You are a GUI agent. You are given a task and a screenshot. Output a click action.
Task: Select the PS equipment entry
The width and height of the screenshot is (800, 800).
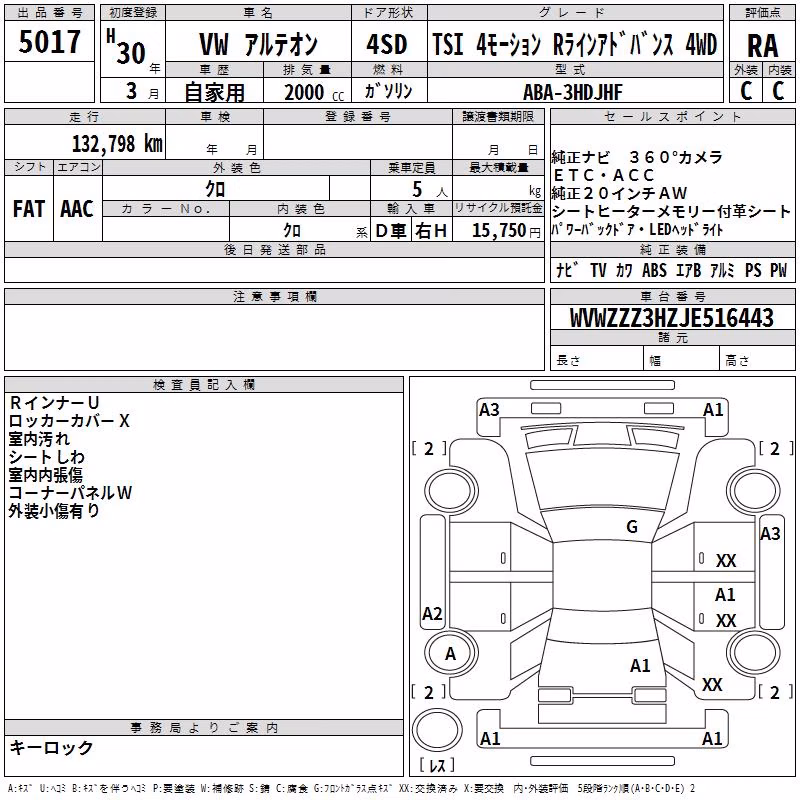(x=753, y=270)
